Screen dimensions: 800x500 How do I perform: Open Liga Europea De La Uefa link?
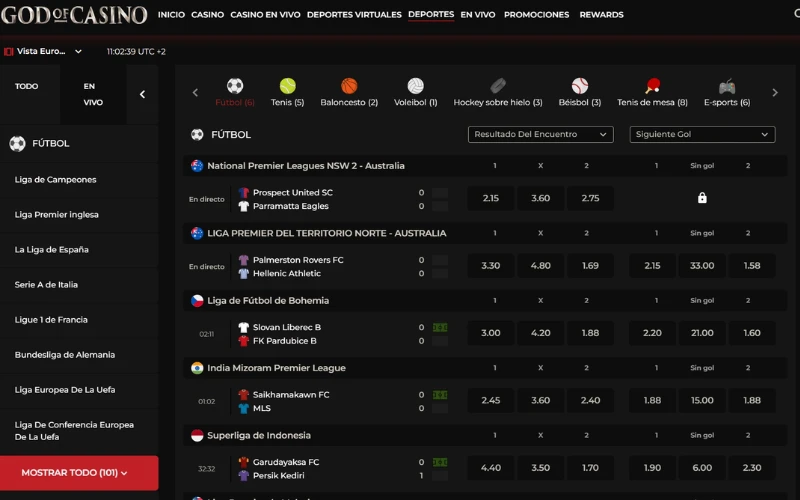65,390
